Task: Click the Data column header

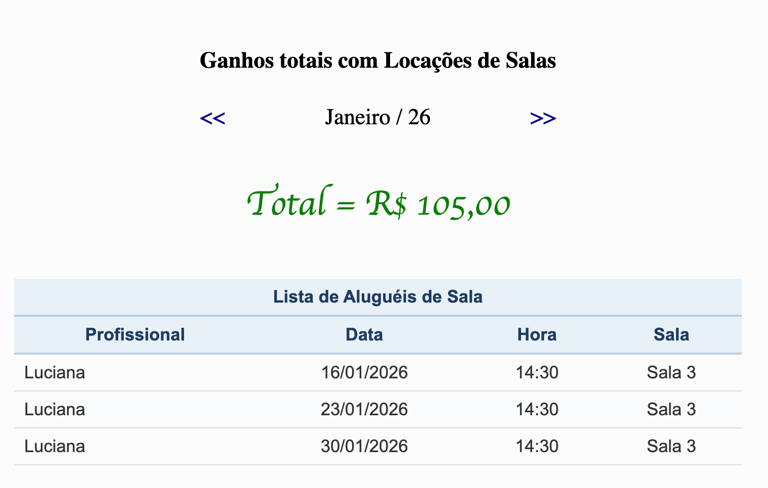Action: click(364, 335)
